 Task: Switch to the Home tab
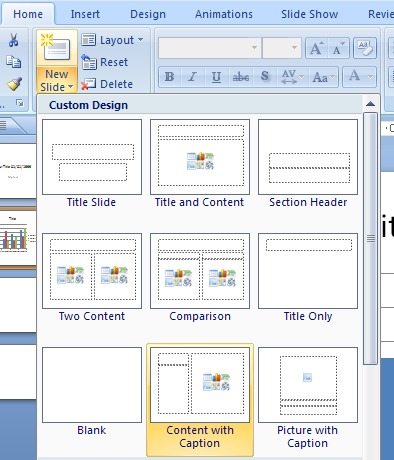28,14
